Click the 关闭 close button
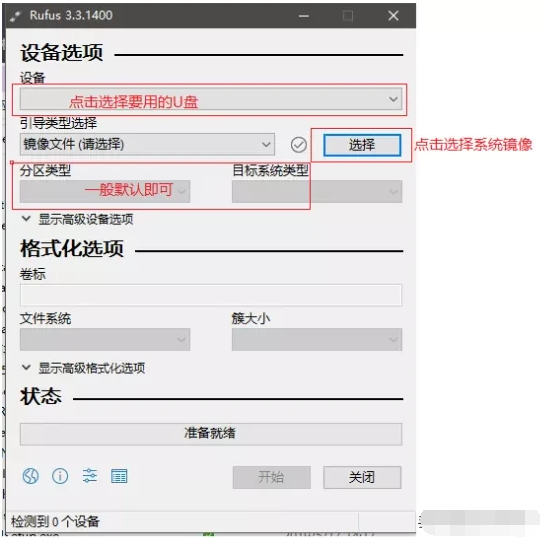 (x=362, y=477)
